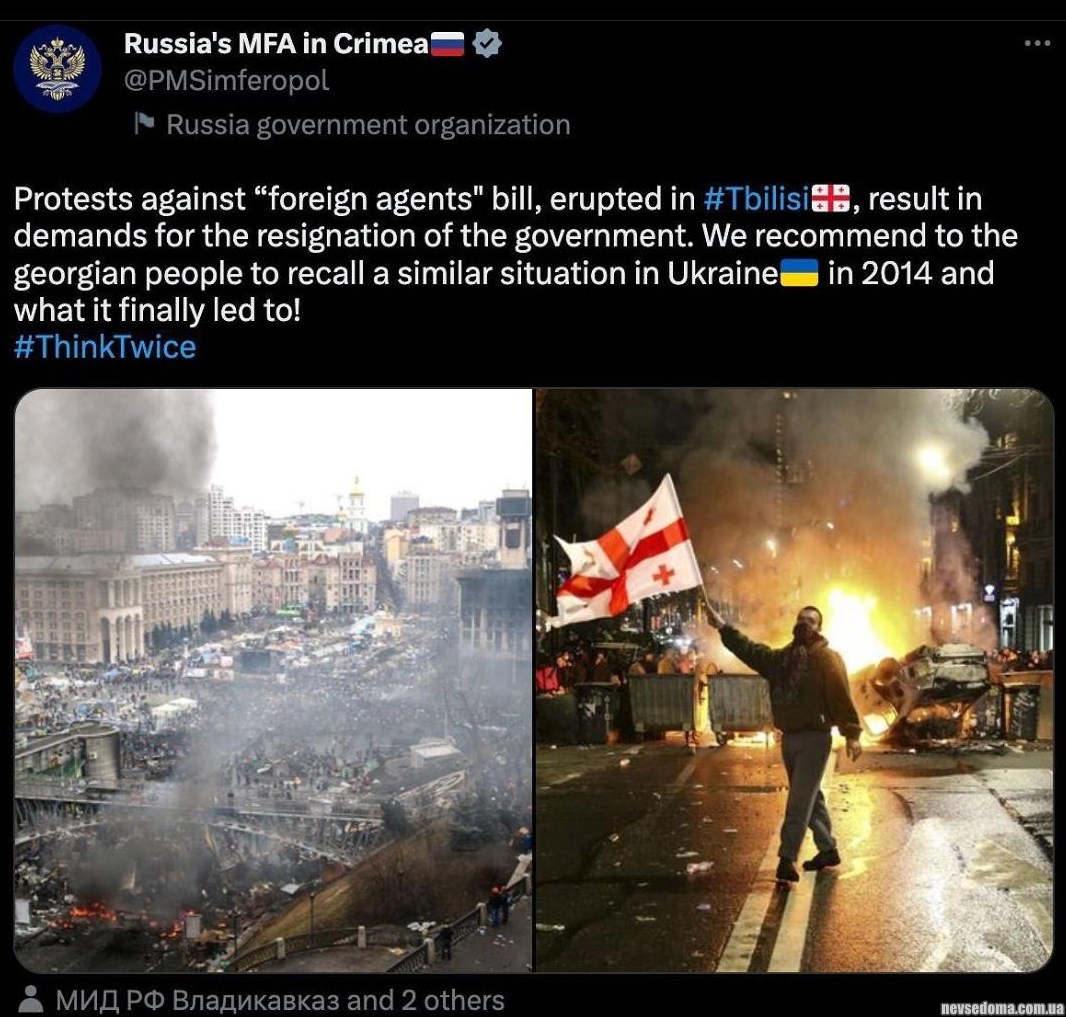Viewport: 1066px width, 1017px height.
Task: Open the Russia's MFA in Crimea profile avatar
Action: (57, 69)
